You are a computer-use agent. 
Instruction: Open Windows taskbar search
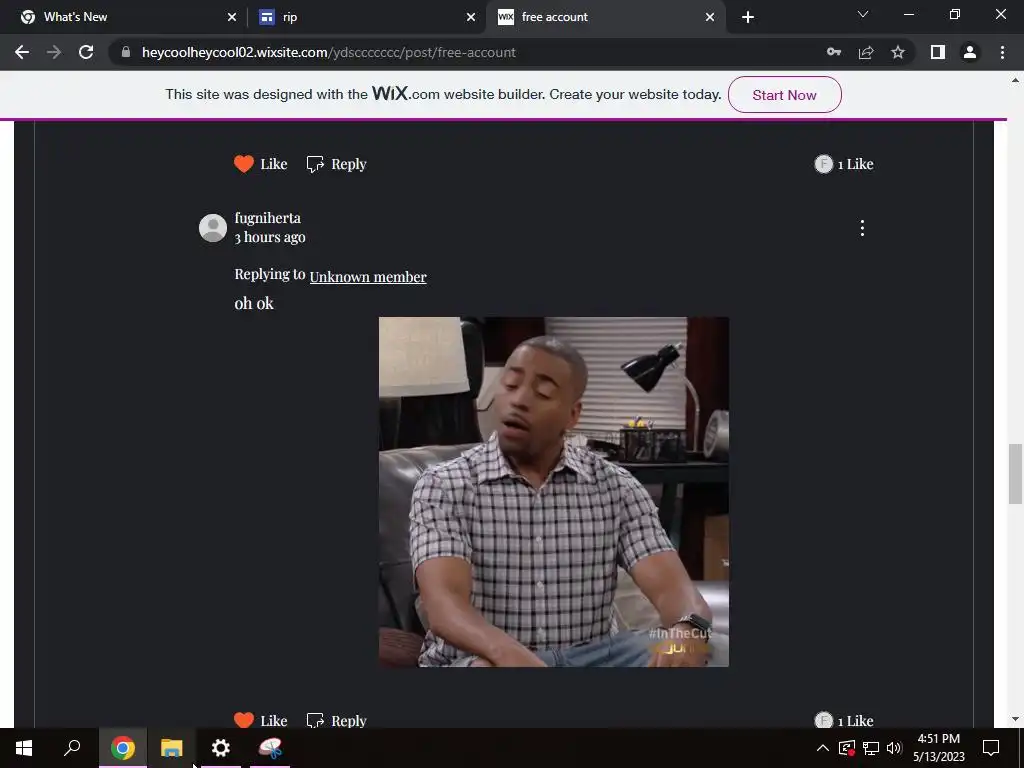click(x=72, y=748)
